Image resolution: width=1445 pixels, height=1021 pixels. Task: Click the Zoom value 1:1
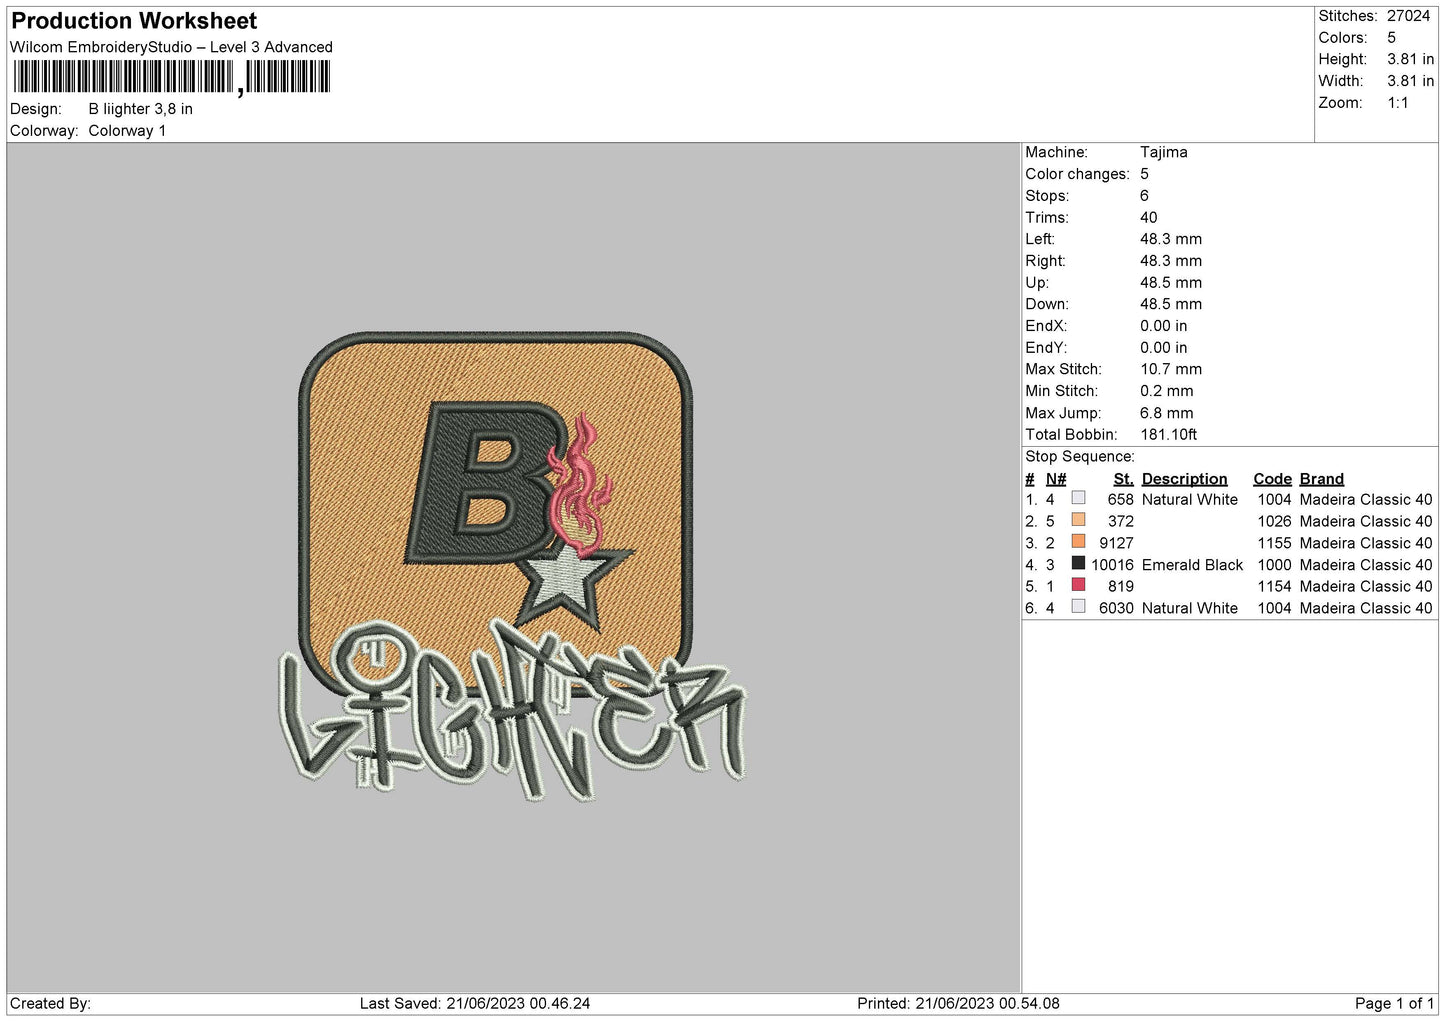coord(1397,103)
